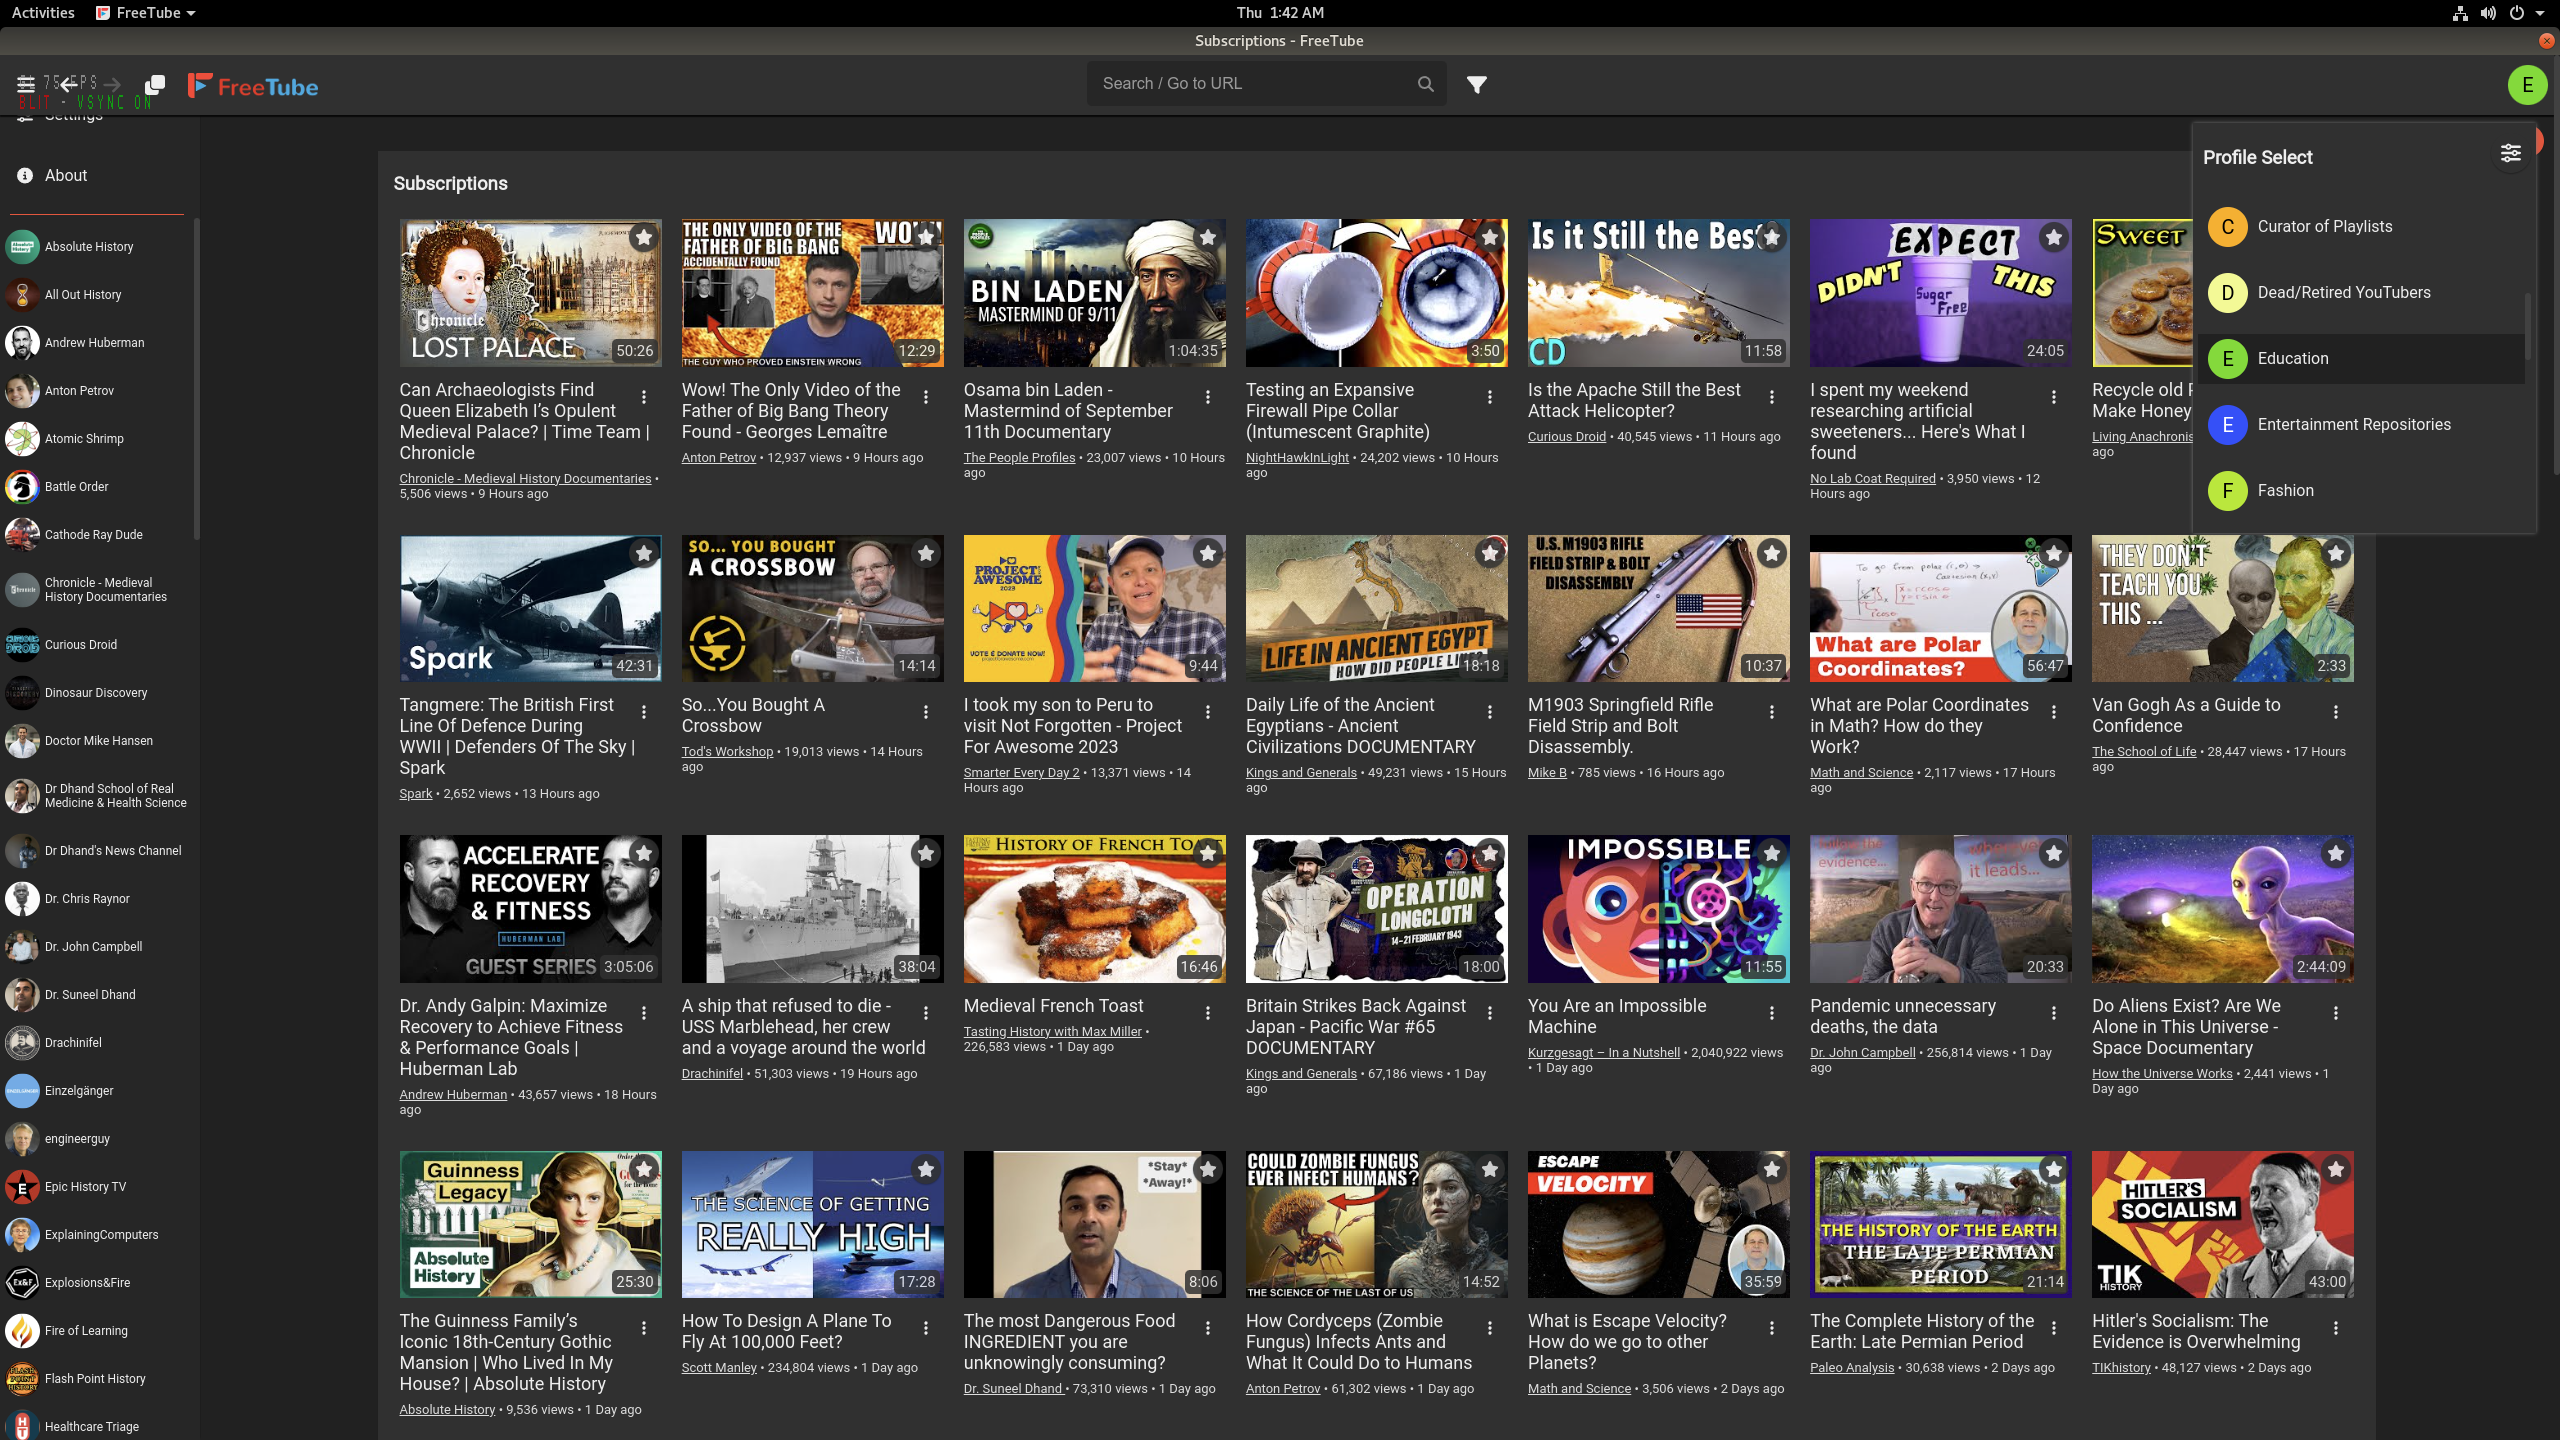Open TIKhistory channel link
This screenshot has width=2560, height=1440.
[2121, 1368]
